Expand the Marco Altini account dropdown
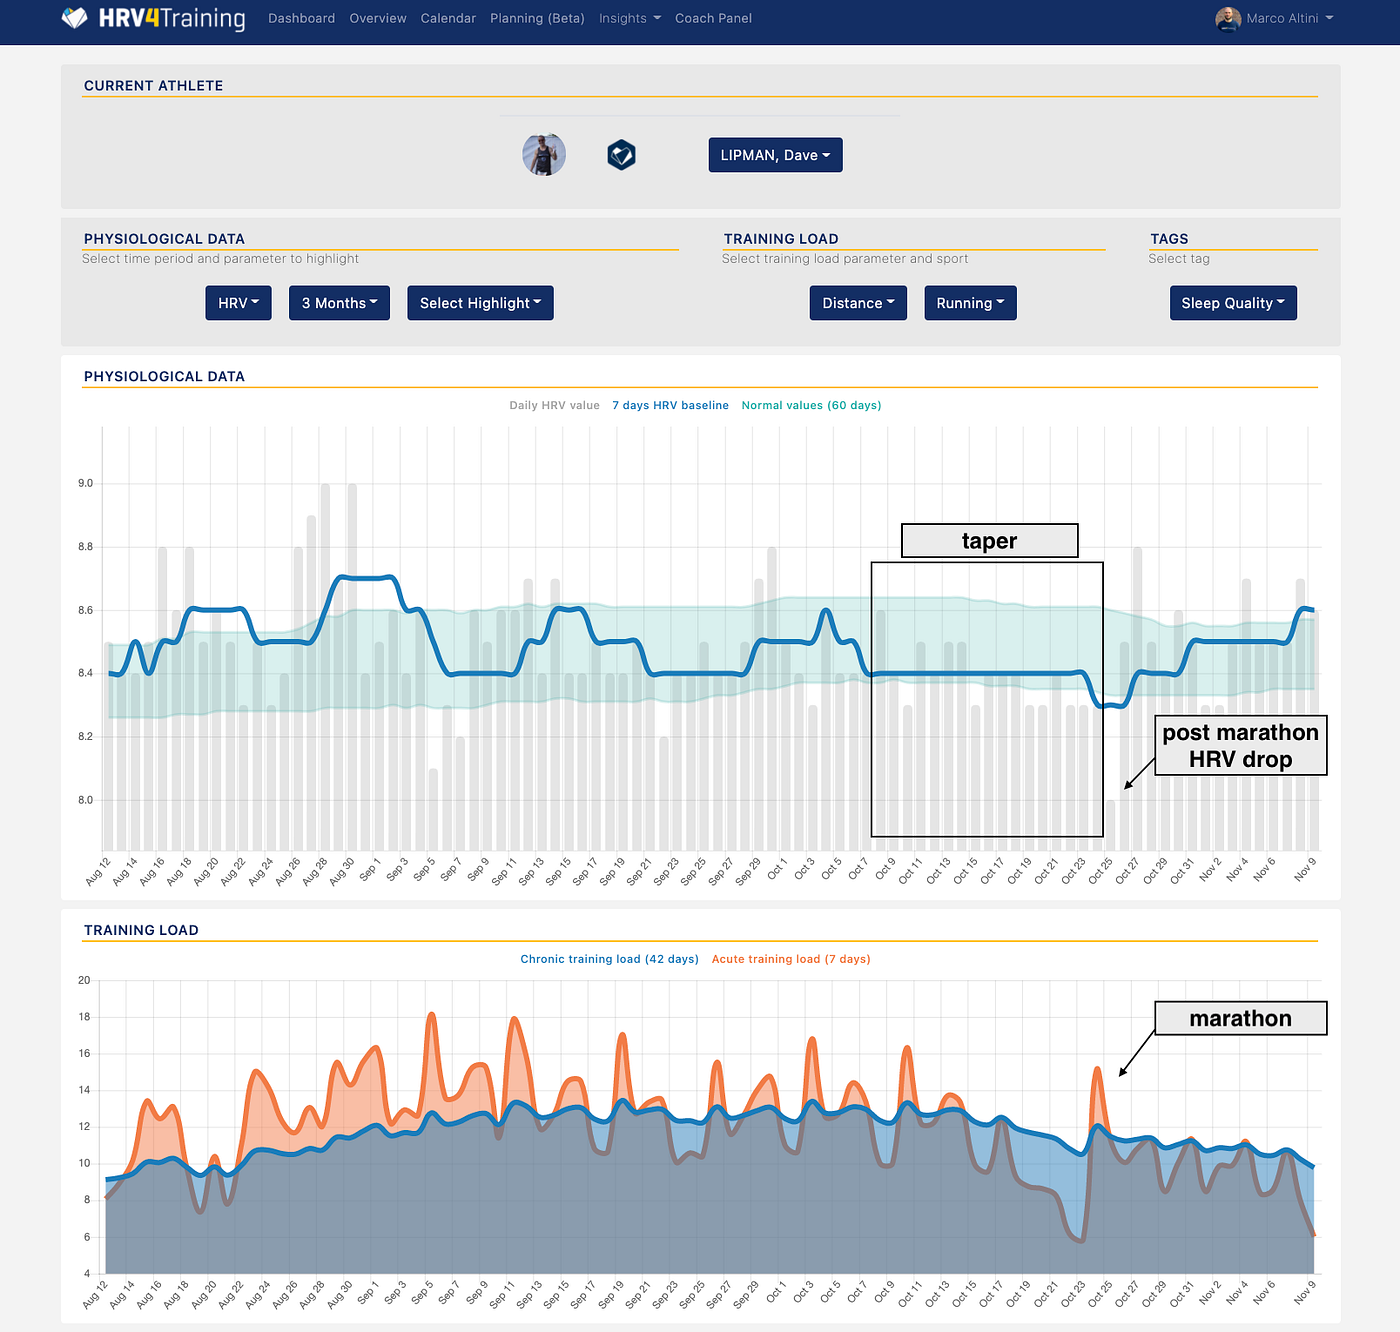This screenshot has height=1332, width=1400. pyautogui.click(x=1289, y=18)
